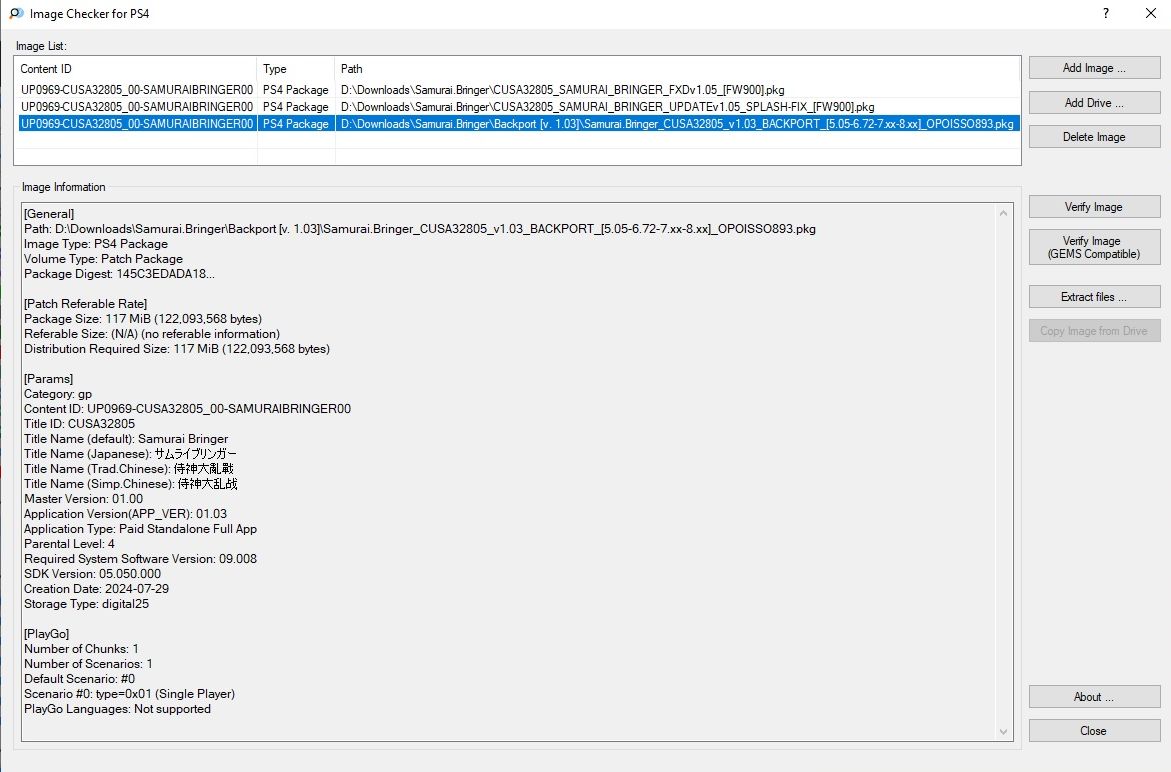Open the Extract files dialog

tap(1094, 296)
